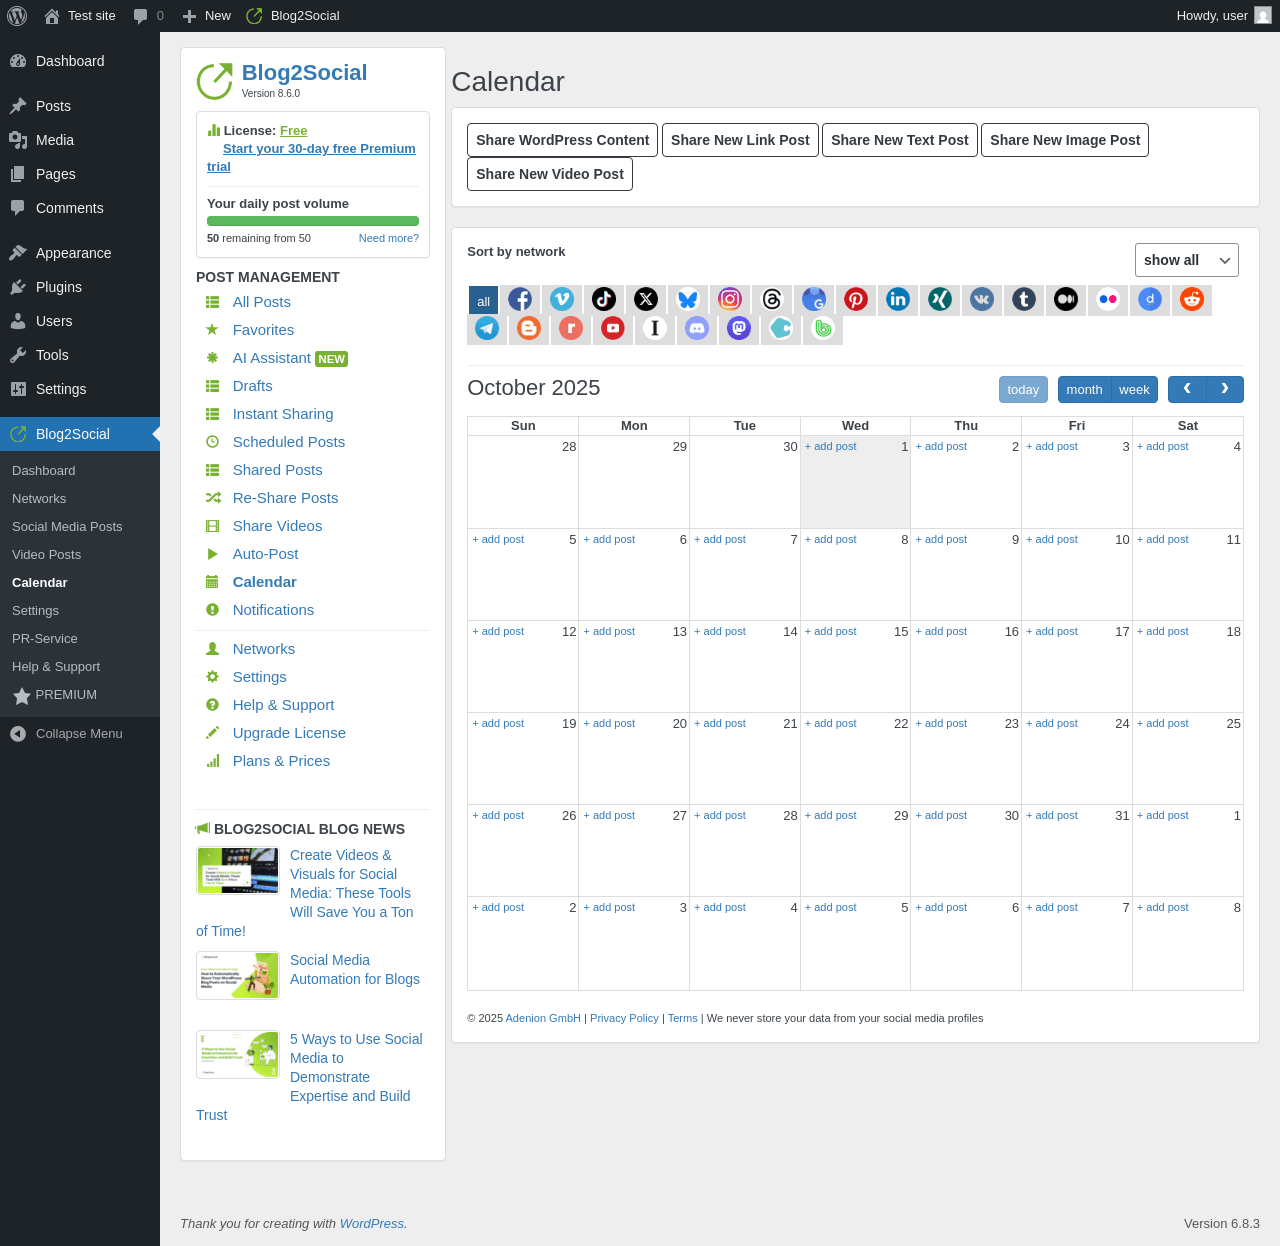Click Share New Text Post button
Image resolution: width=1280 pixels, height=1246 pixels.
click(900, 140)
